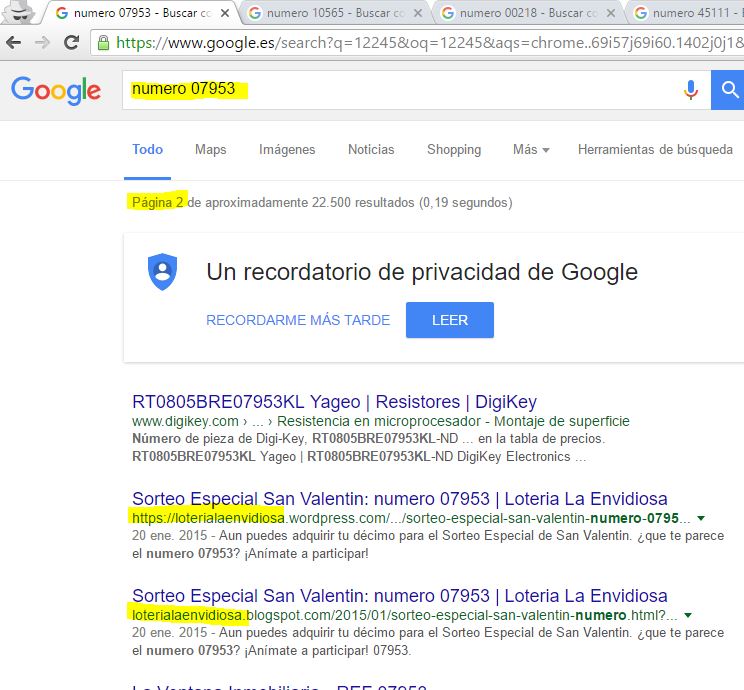
Task: Select the Todo results tab
Action: click(148, 149)
